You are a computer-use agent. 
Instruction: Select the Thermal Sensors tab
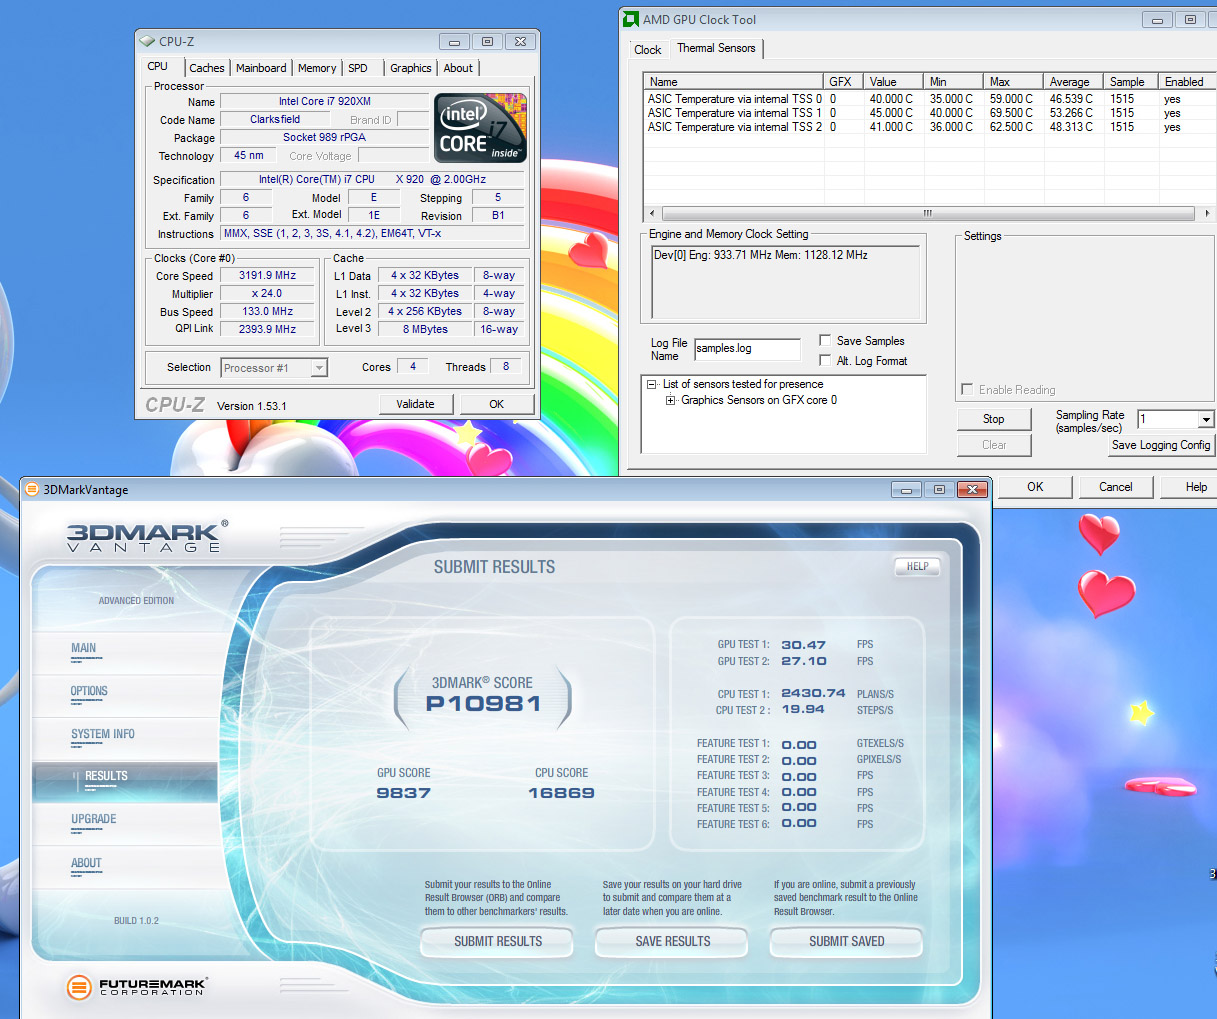716,48
